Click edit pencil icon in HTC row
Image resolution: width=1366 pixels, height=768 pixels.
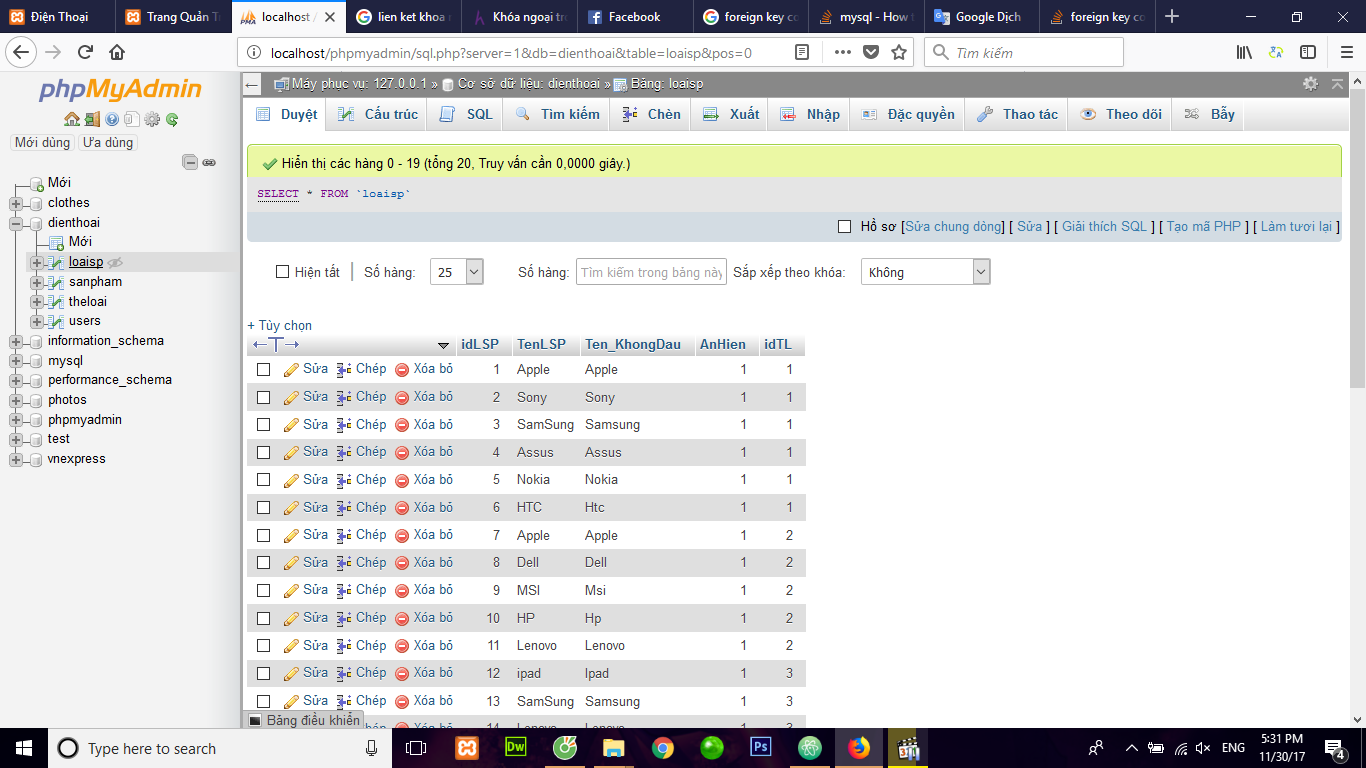click(292, 508)
